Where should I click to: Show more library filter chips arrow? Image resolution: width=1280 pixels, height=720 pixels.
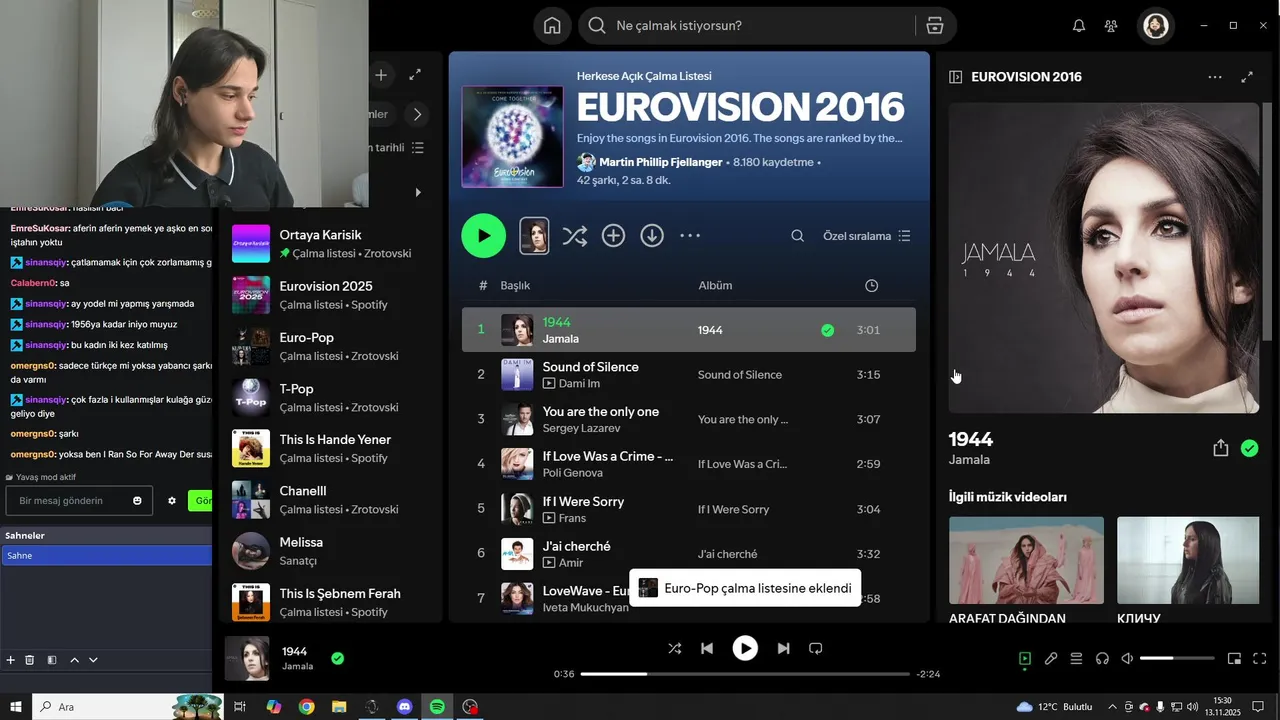(x=417, y=114)
